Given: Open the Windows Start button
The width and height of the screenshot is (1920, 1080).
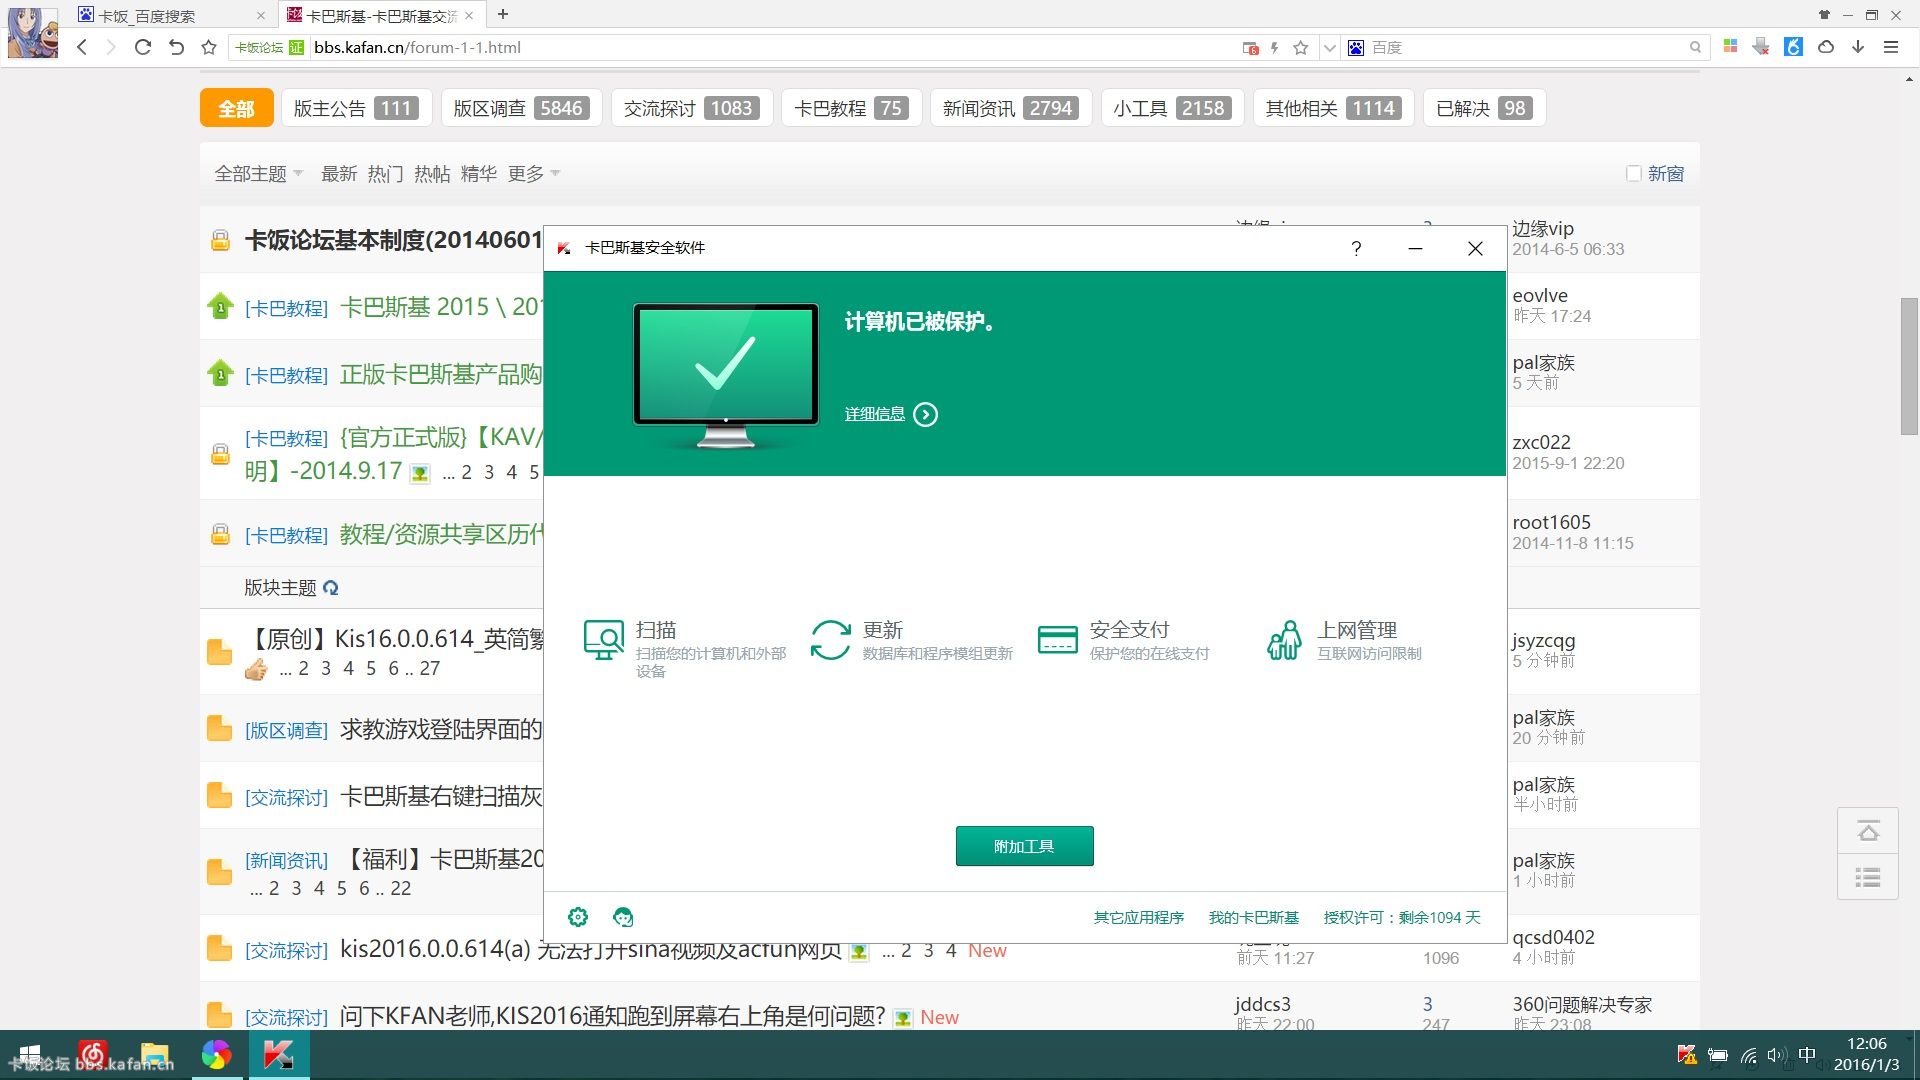Looking at the screenshot, I should (x=30, y=1055).
